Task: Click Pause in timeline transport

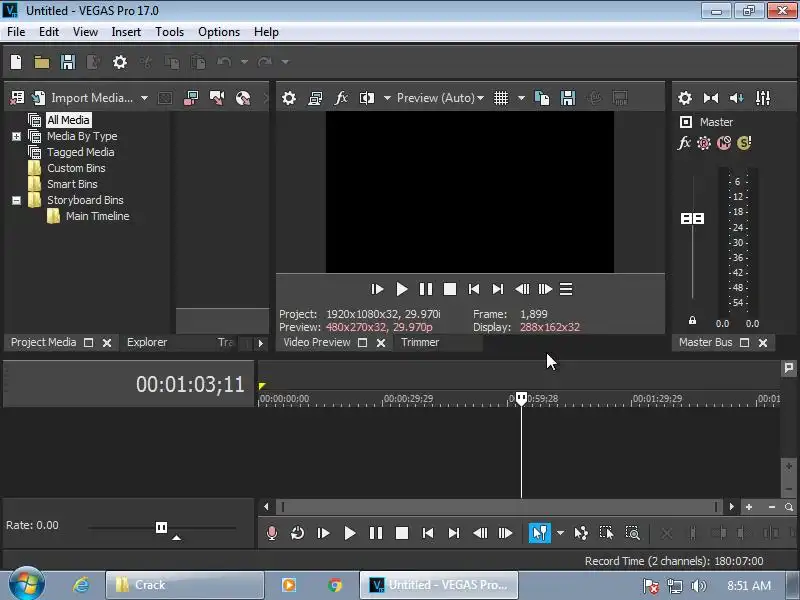Action: [376, 533]
